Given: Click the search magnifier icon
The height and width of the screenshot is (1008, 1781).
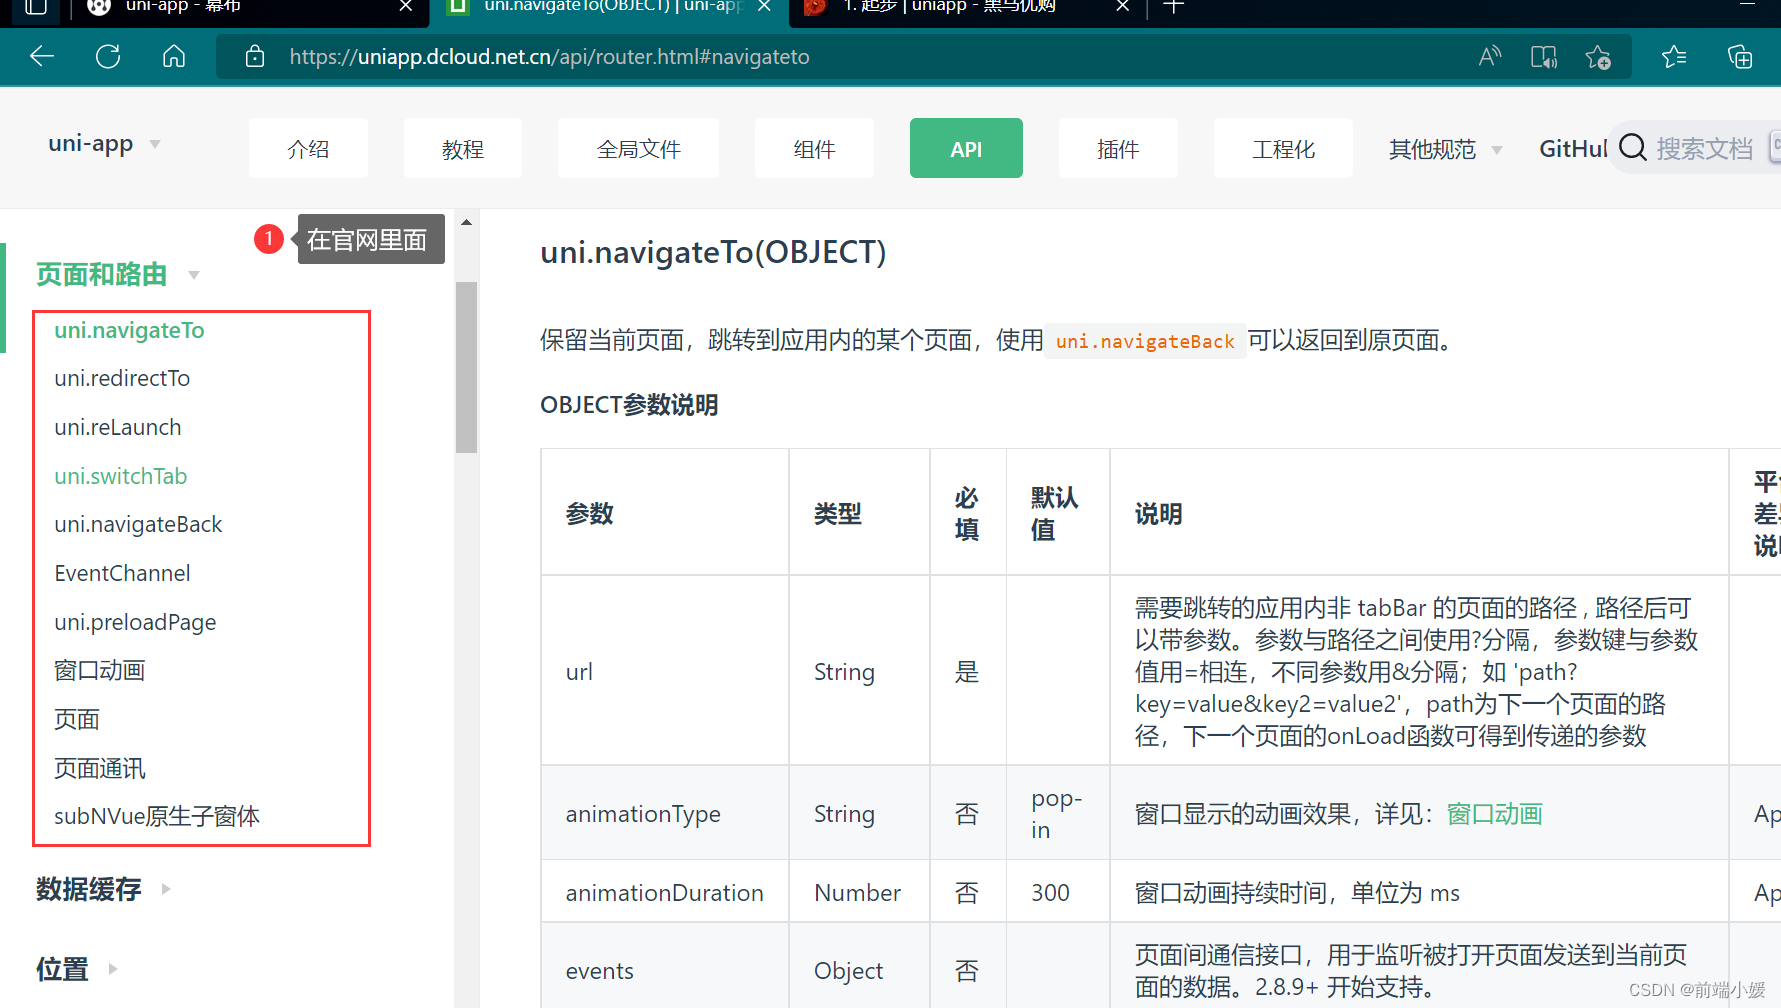Looking at the screenshot, I should (x=1632, y=148).
